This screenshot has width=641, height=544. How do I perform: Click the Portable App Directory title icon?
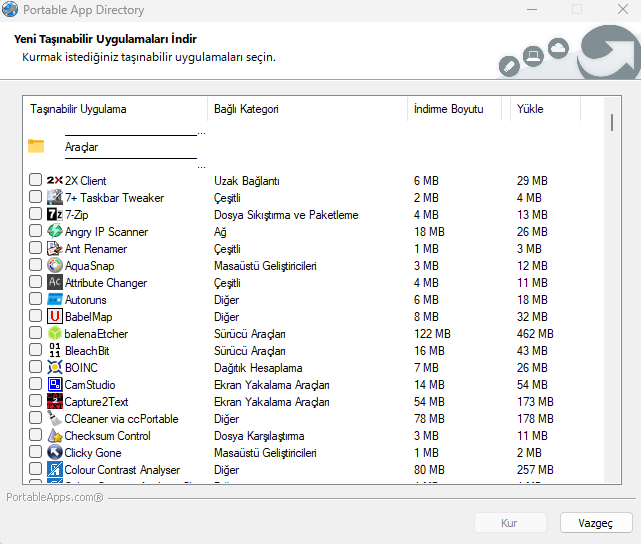pyautogui.click(x=10, y=9)
